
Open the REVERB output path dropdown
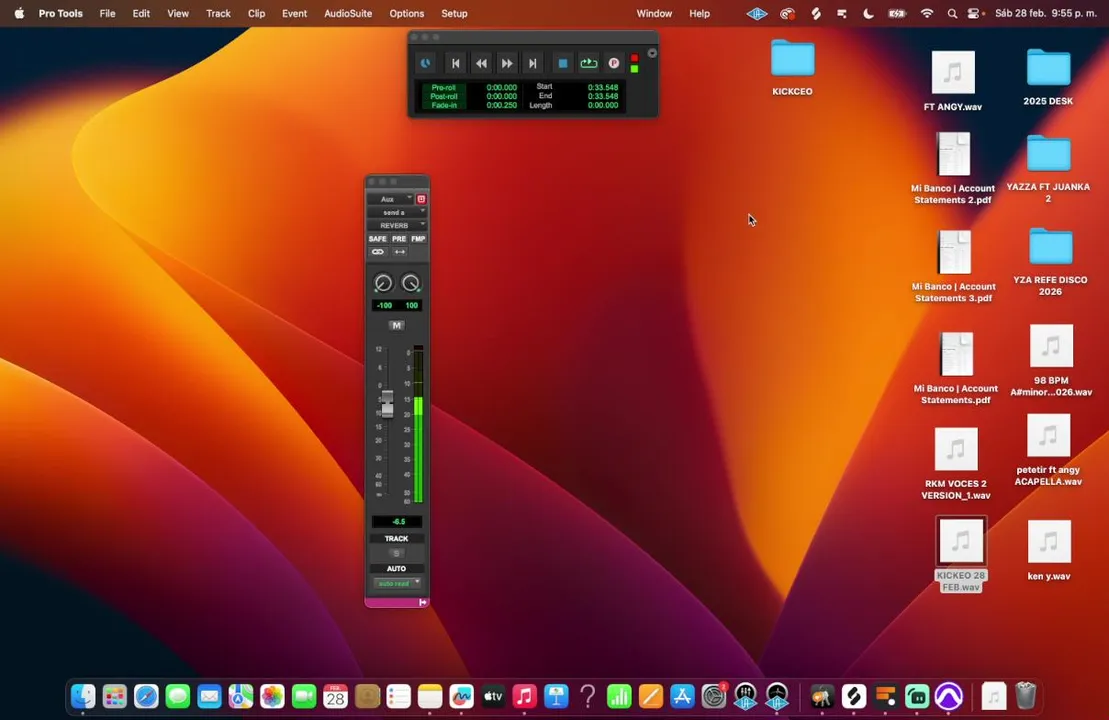click(x=397, y=225)
